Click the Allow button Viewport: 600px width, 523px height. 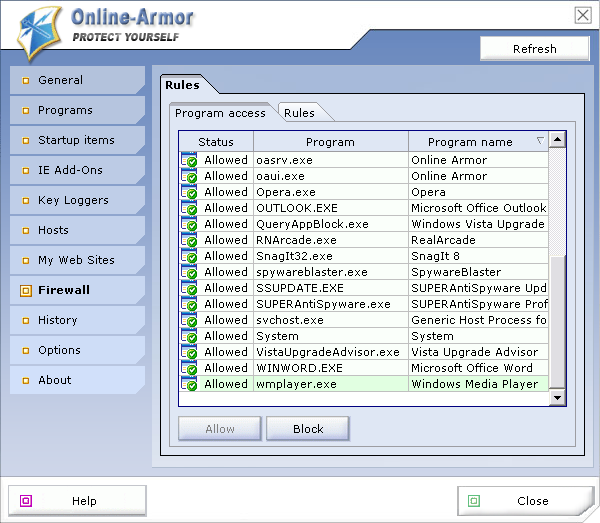[220, 429]
